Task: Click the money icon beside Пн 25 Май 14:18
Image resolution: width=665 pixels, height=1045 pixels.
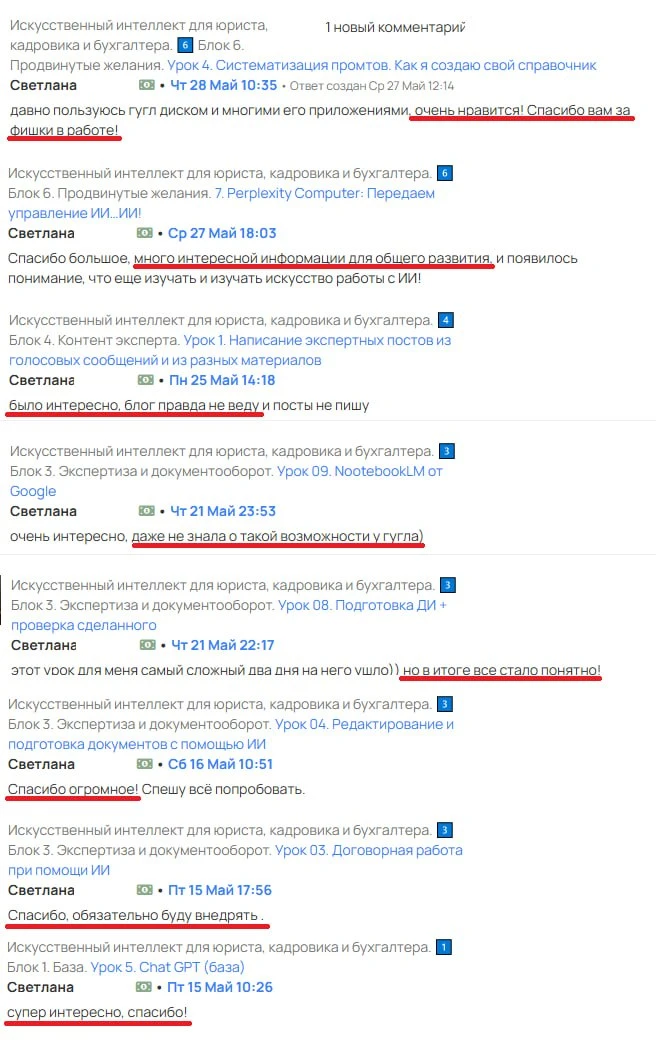Action: (146, 380)
